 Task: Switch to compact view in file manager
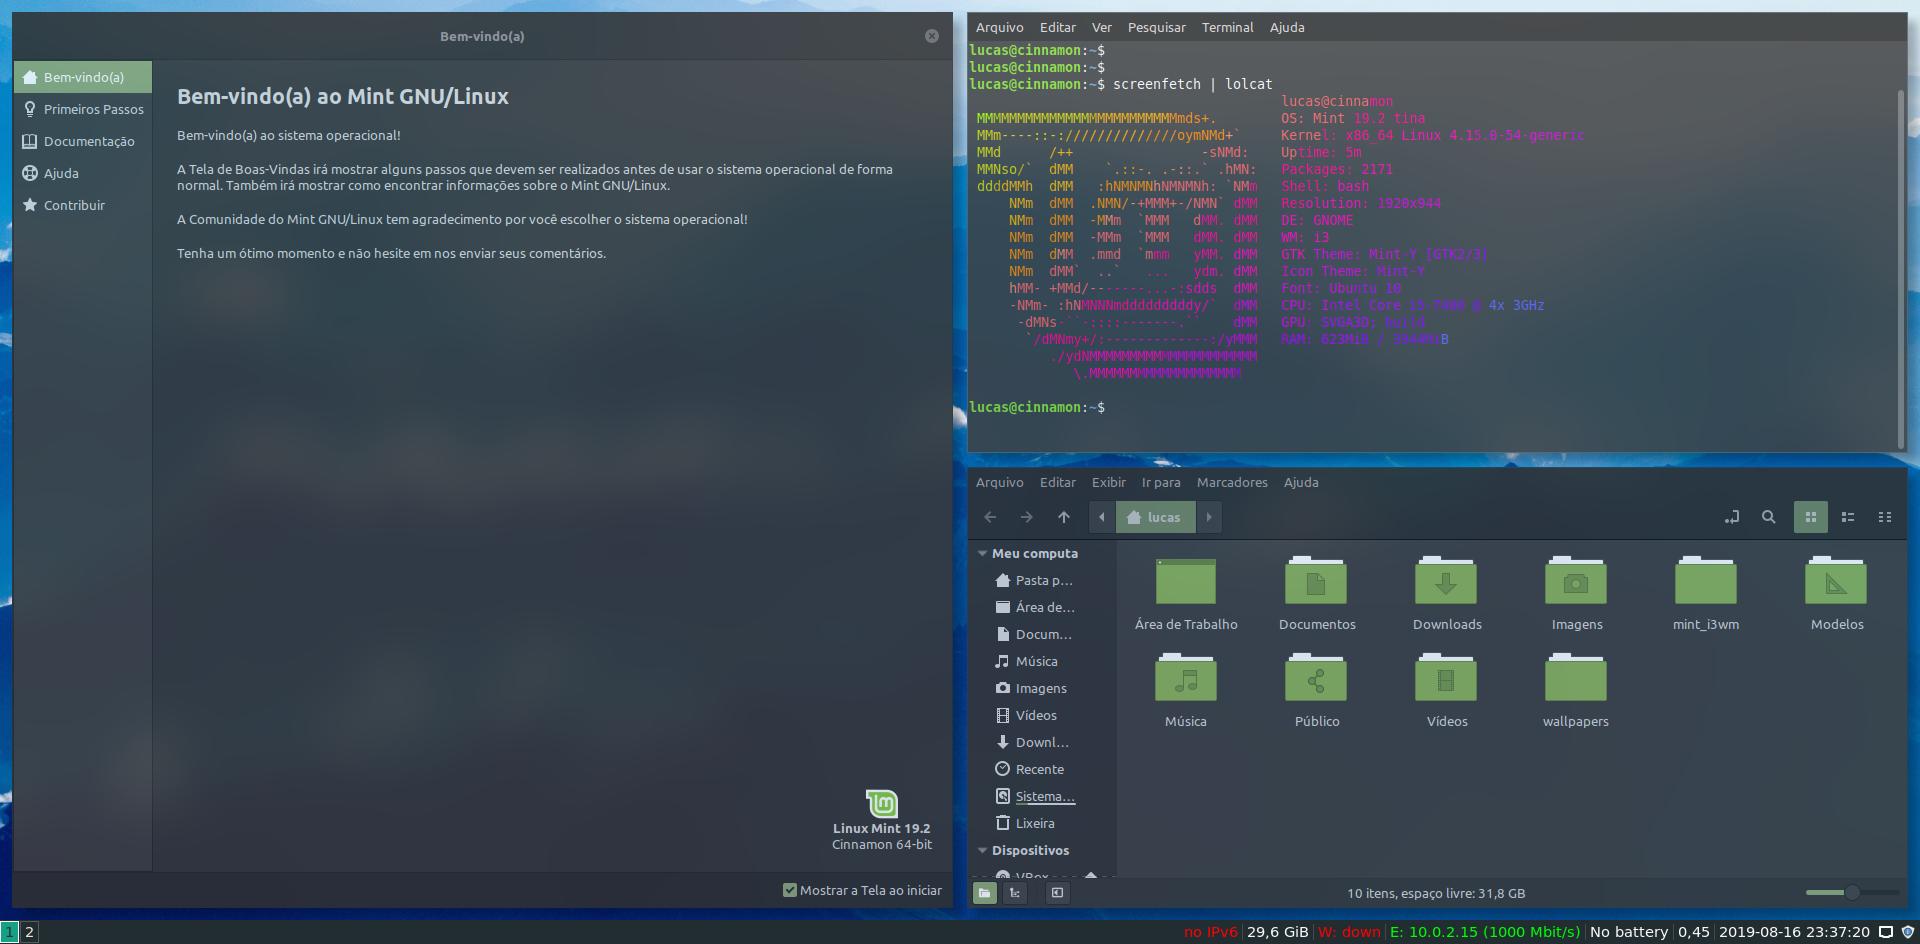point(1885,517)
